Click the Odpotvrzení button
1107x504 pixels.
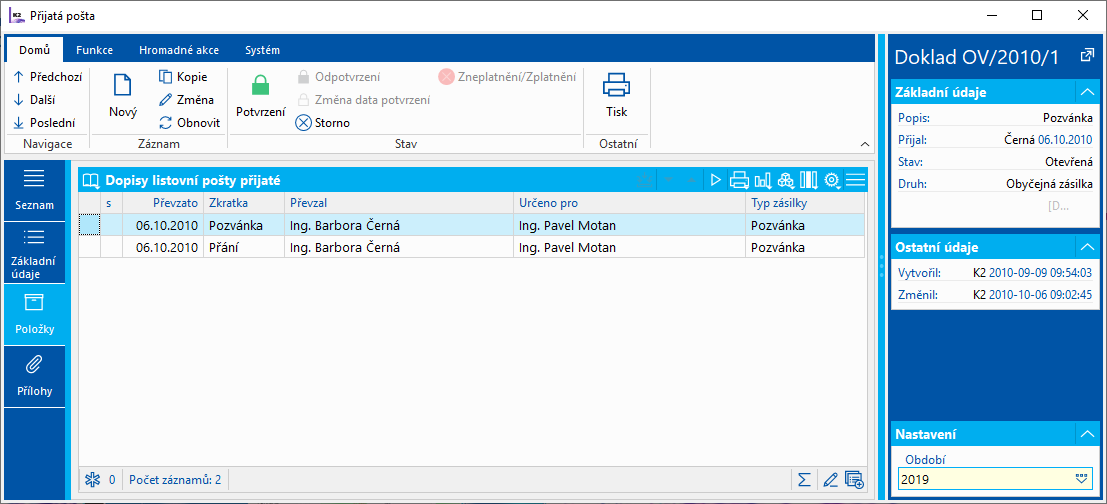(338, 77)
